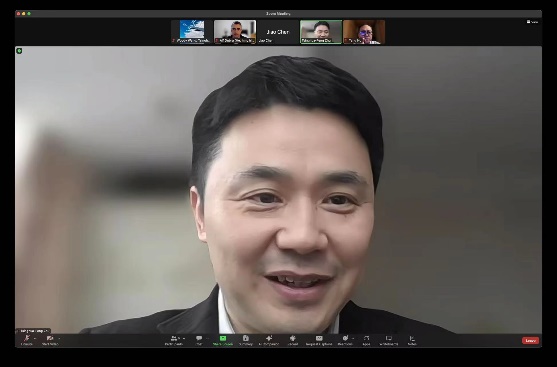Unmute the microphone
Screen dimensions: 557x367
(x=26, y=338)
